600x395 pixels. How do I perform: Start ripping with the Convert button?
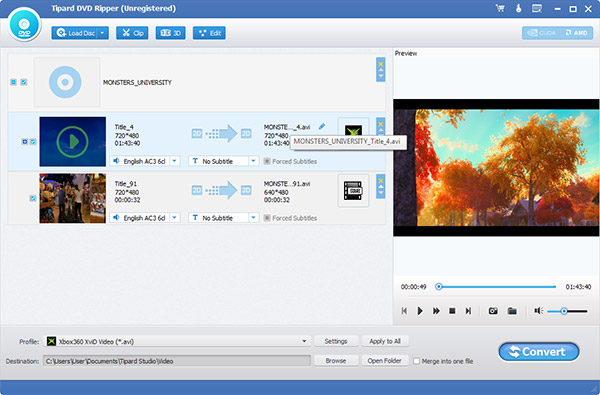(x=539, y=352)
